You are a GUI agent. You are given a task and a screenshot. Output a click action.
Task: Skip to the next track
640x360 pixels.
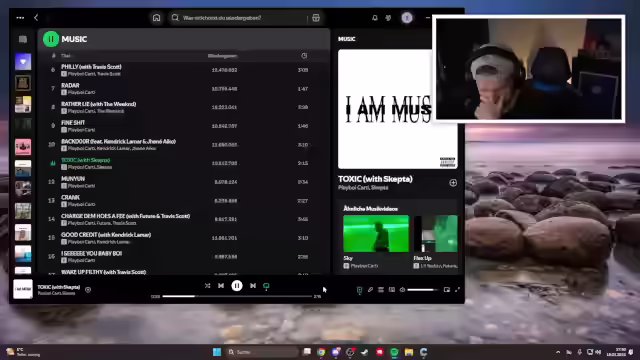pos(253,286)
